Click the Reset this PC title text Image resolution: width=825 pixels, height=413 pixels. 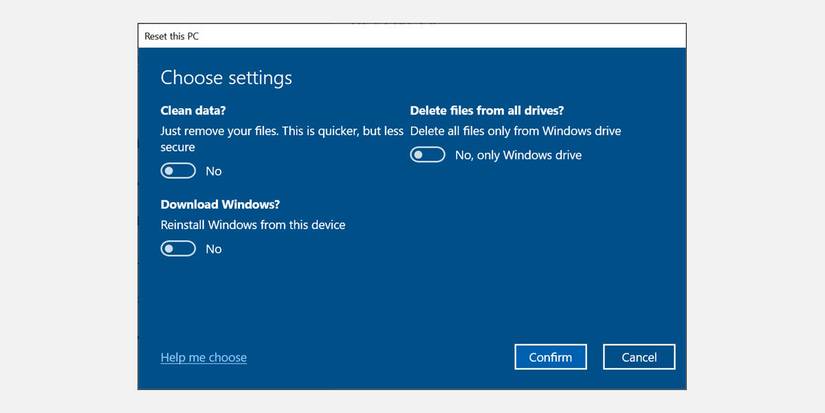[x=172, y=36]
